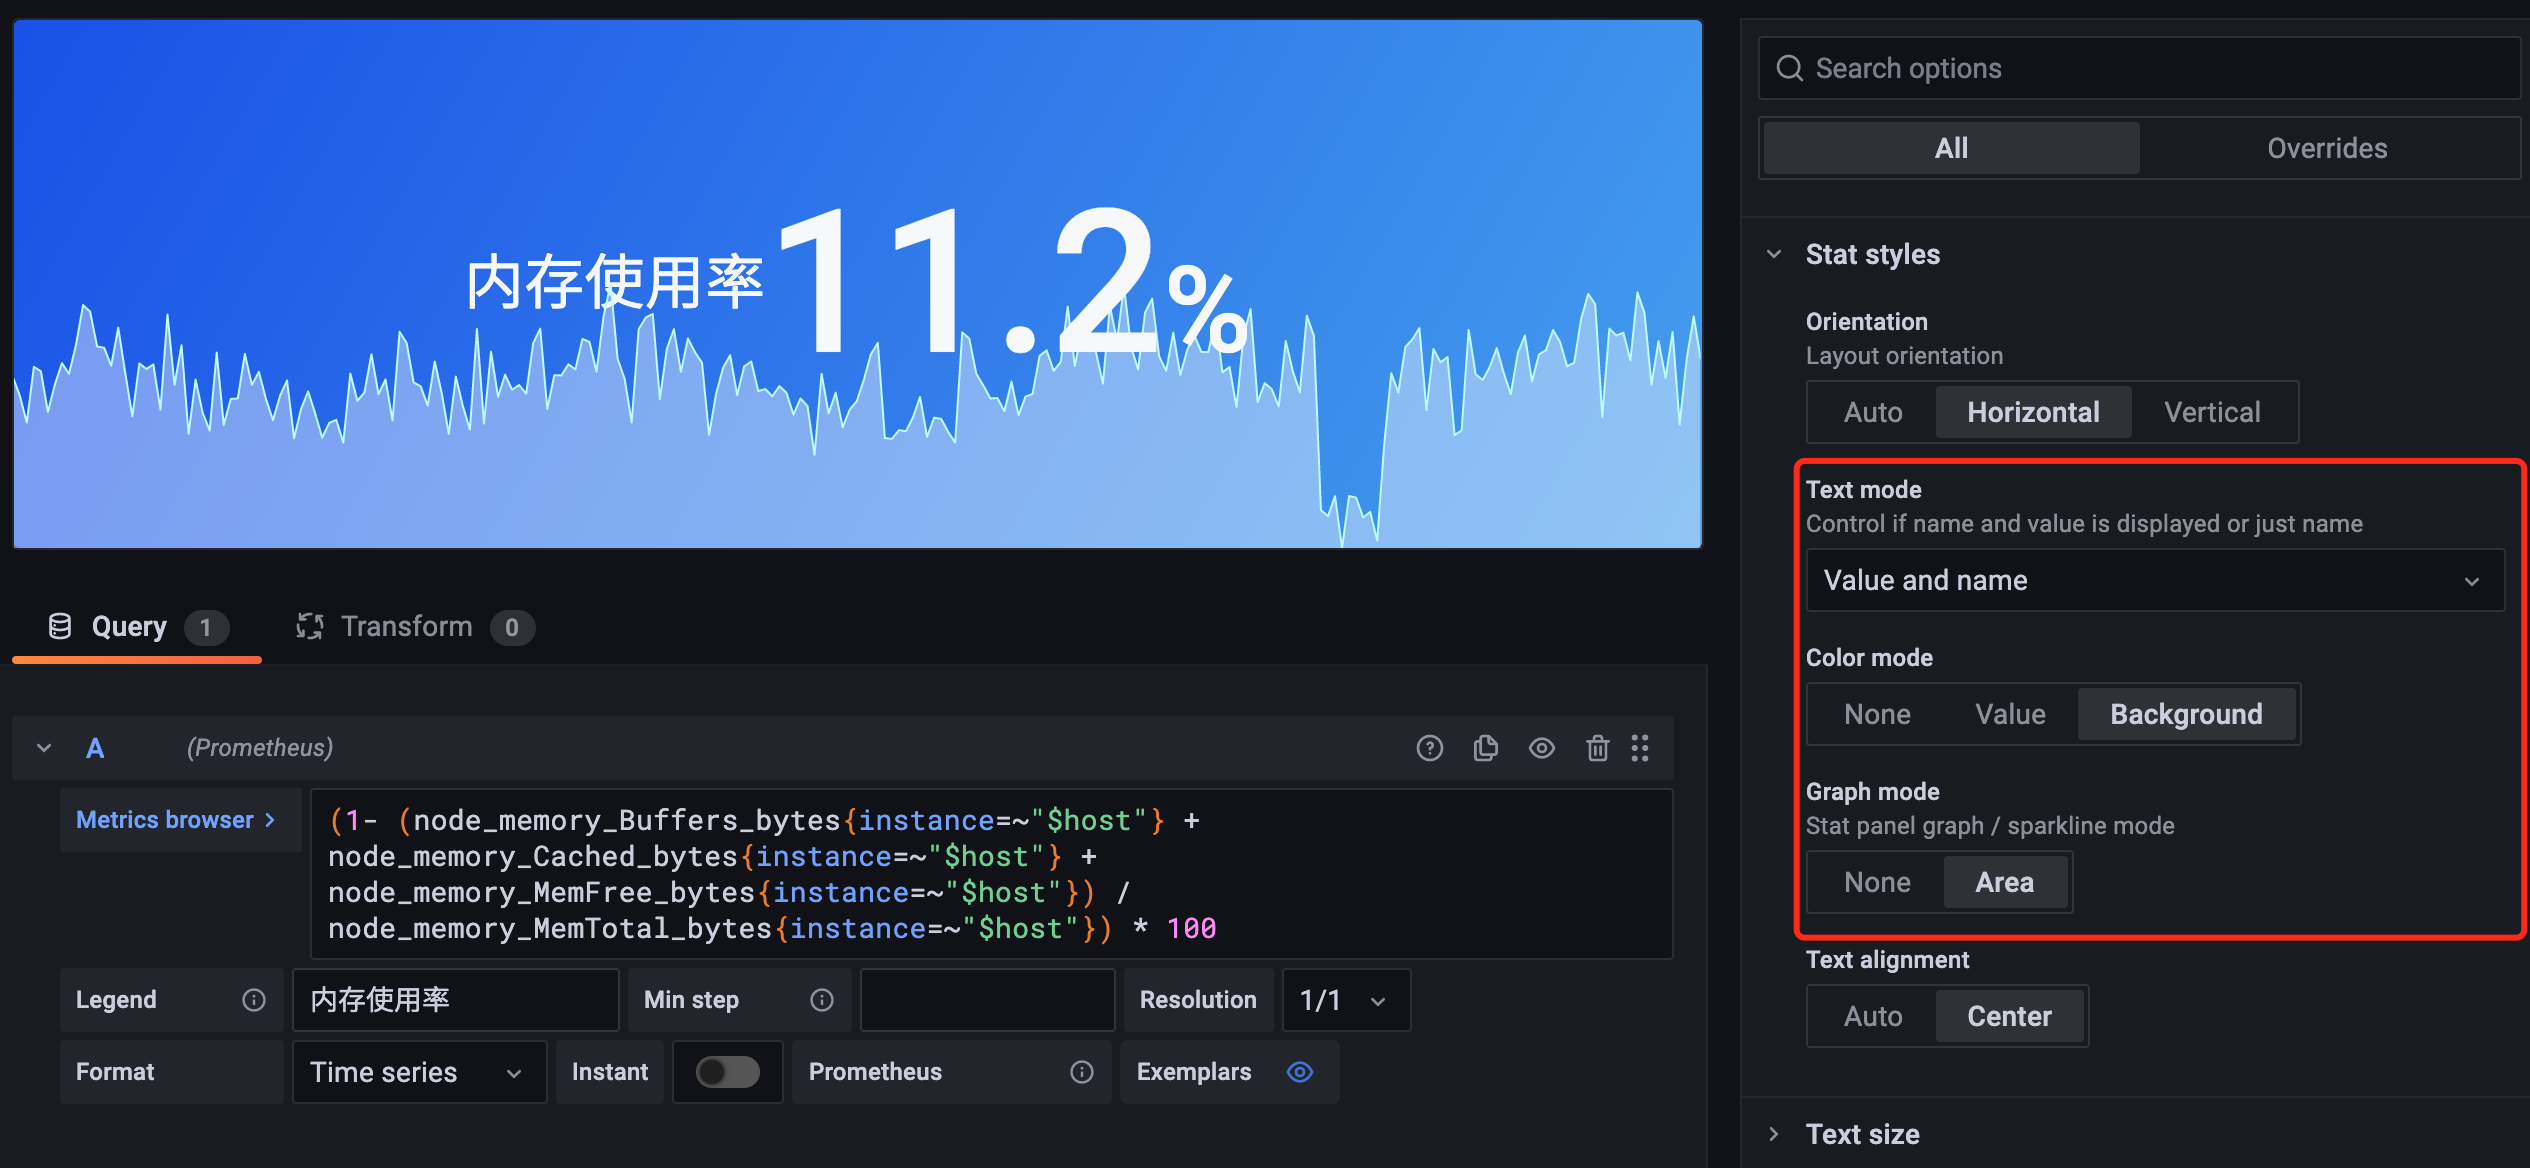The width and height of the screenshot is (2530, 1168).
Task: Switch to the Overrides tab
Action: pyautogui.click(x=2326, y=149)
